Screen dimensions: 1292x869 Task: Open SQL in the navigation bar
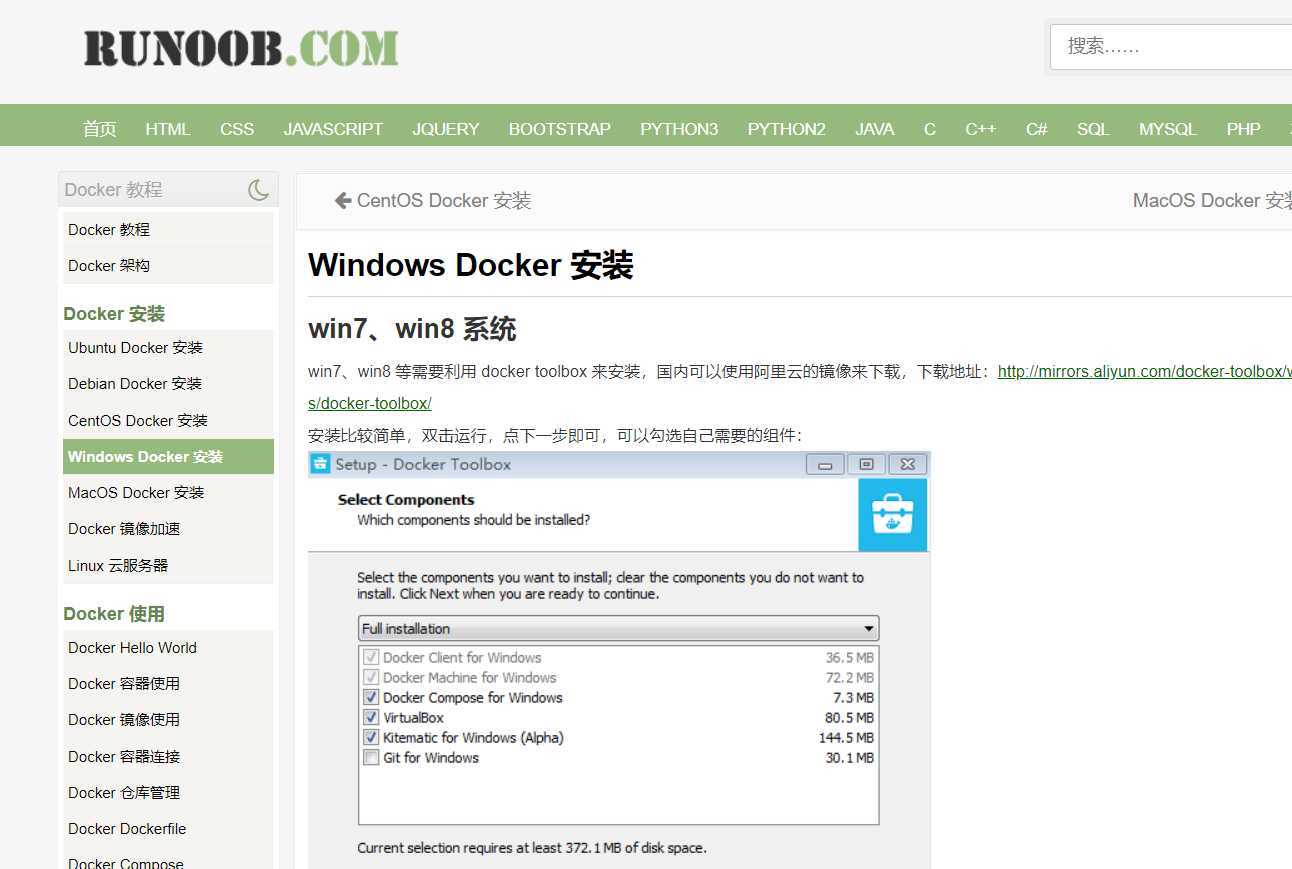click(1093, 129)
